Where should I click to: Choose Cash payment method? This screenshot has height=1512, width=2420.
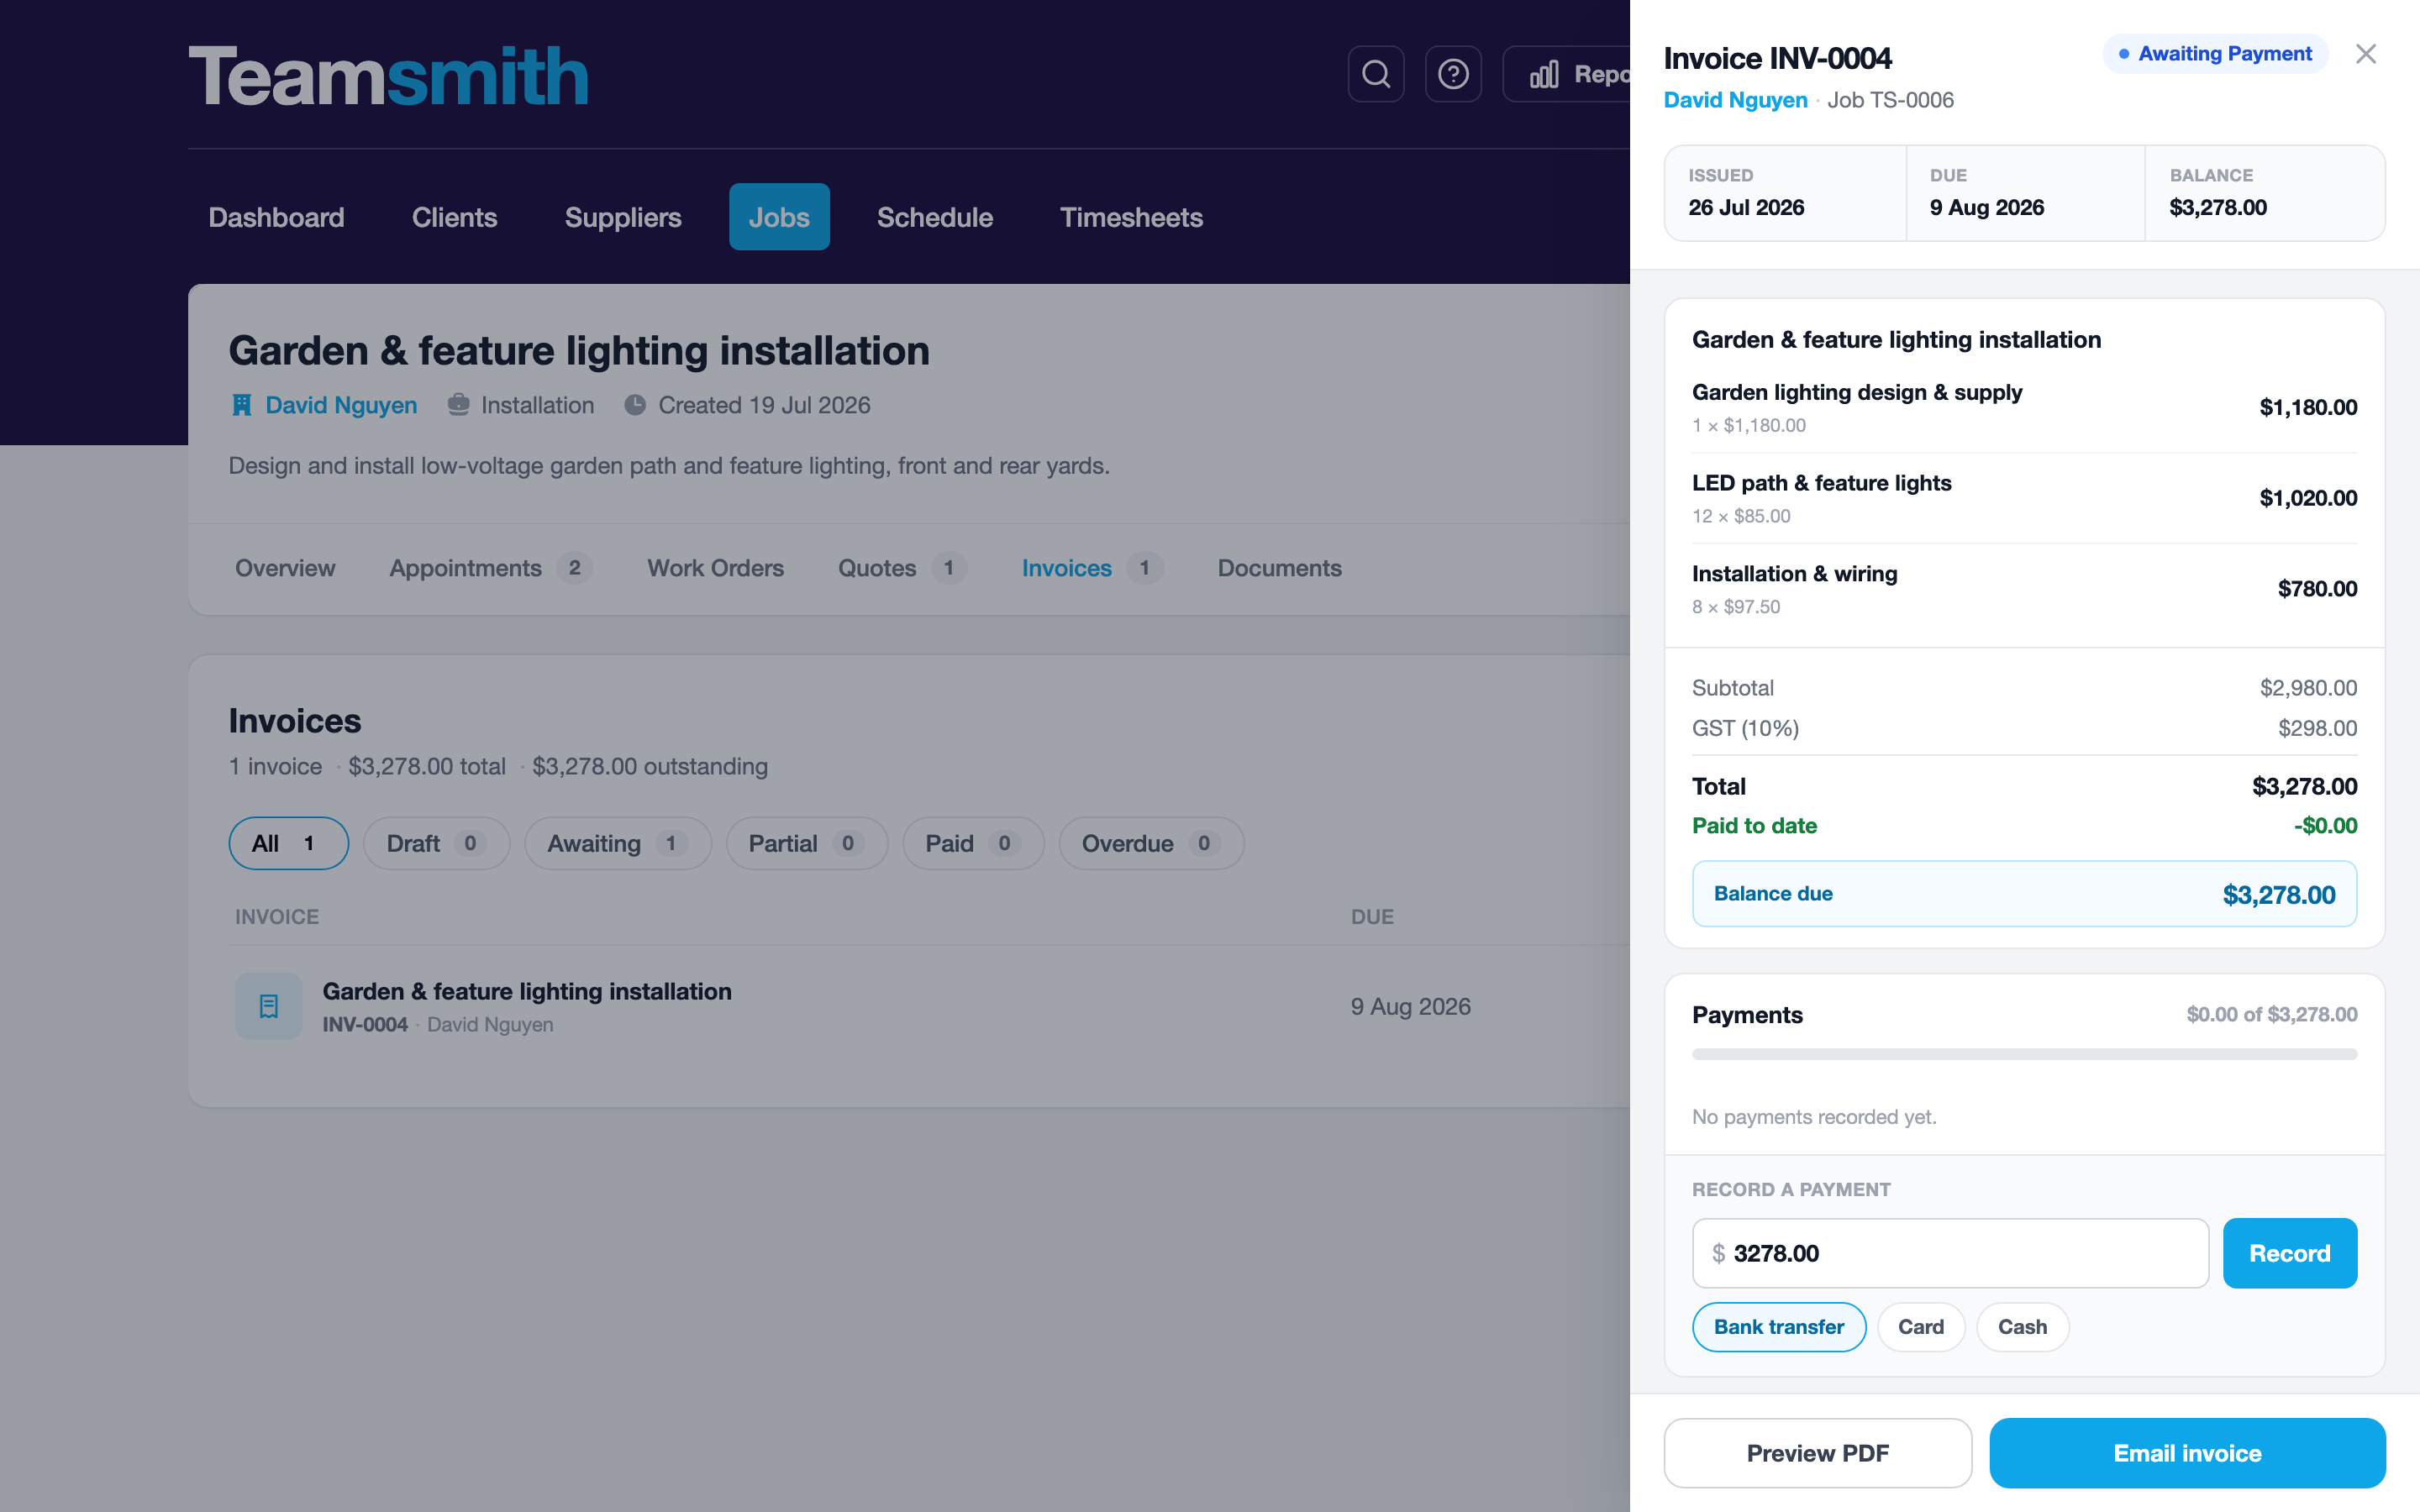point(2022,1327)
